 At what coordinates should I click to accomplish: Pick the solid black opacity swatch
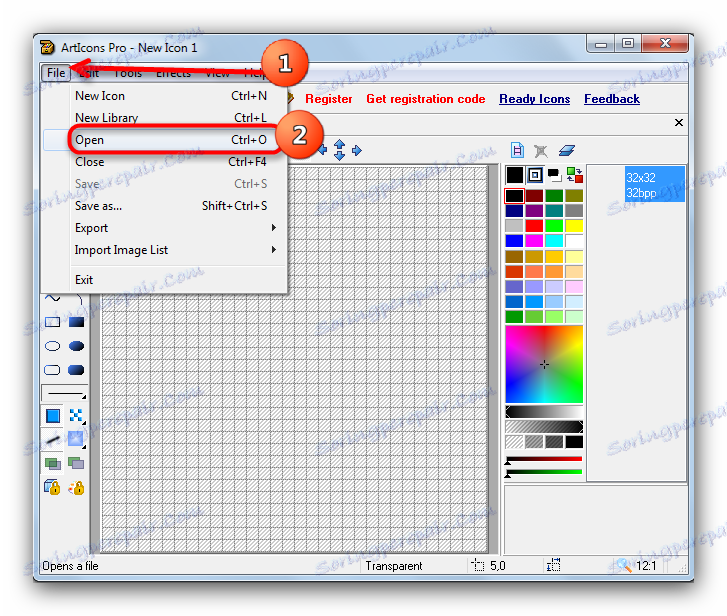(574, 442)
